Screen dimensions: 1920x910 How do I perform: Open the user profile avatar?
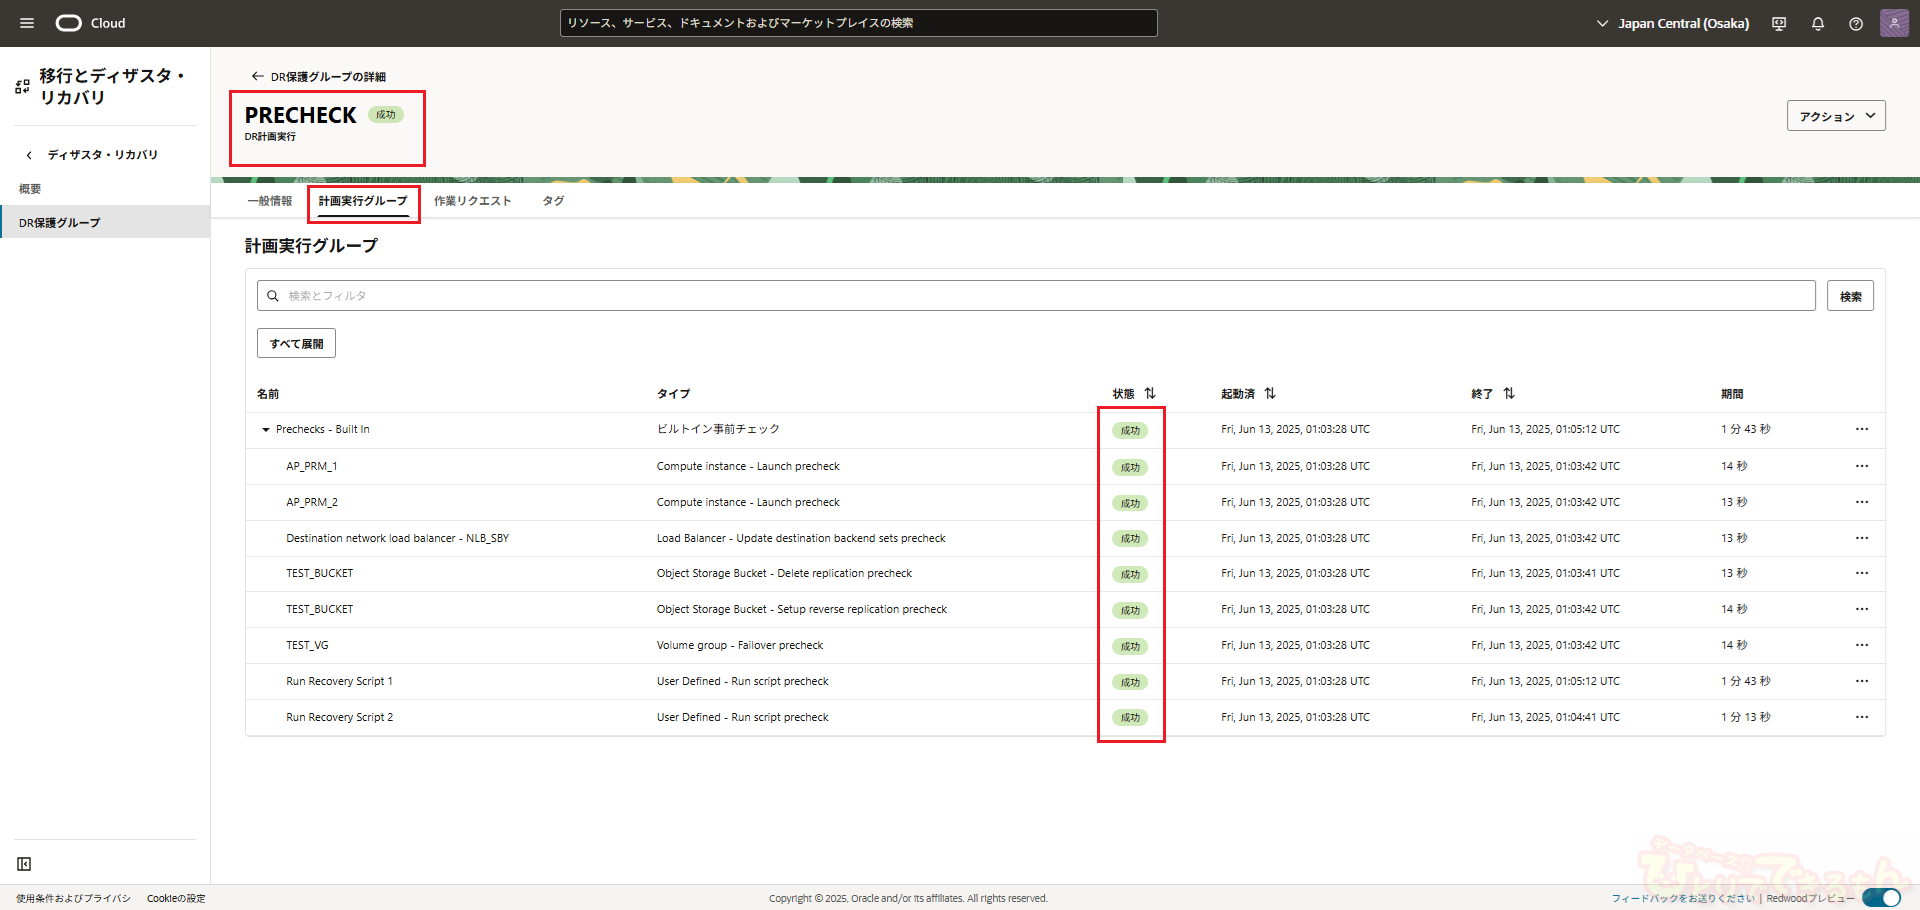pos(1893,23)
